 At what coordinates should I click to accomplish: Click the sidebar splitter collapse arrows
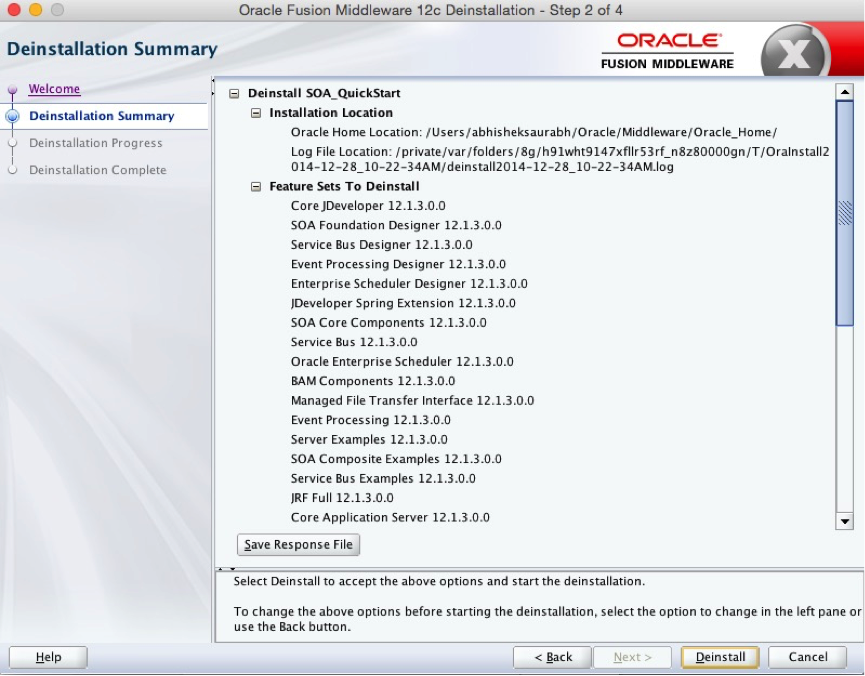(213, 87)
